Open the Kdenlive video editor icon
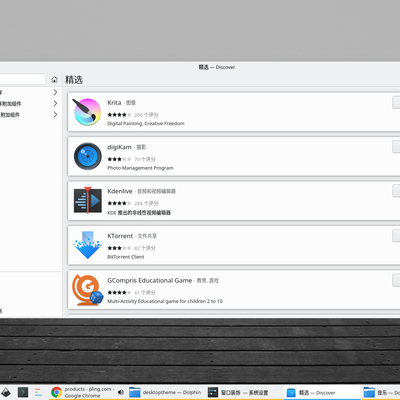Screen dimensions: 400x400 pyautogui.click(x=88, y=200)
